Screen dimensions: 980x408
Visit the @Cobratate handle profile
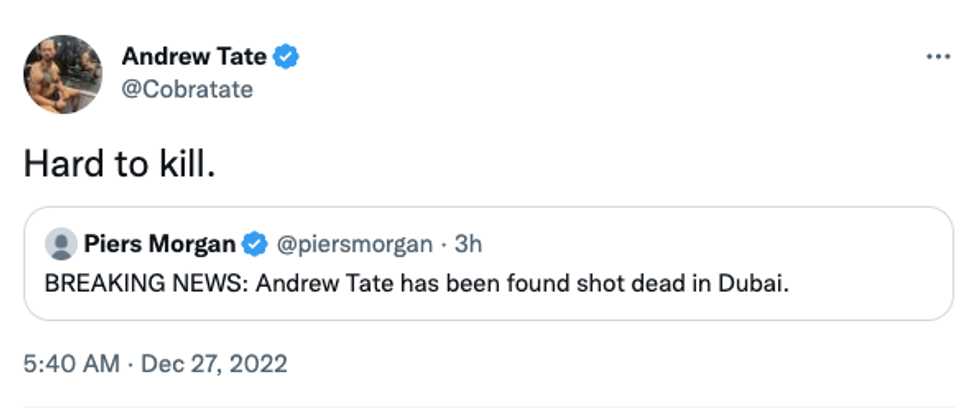coord(187,89)
